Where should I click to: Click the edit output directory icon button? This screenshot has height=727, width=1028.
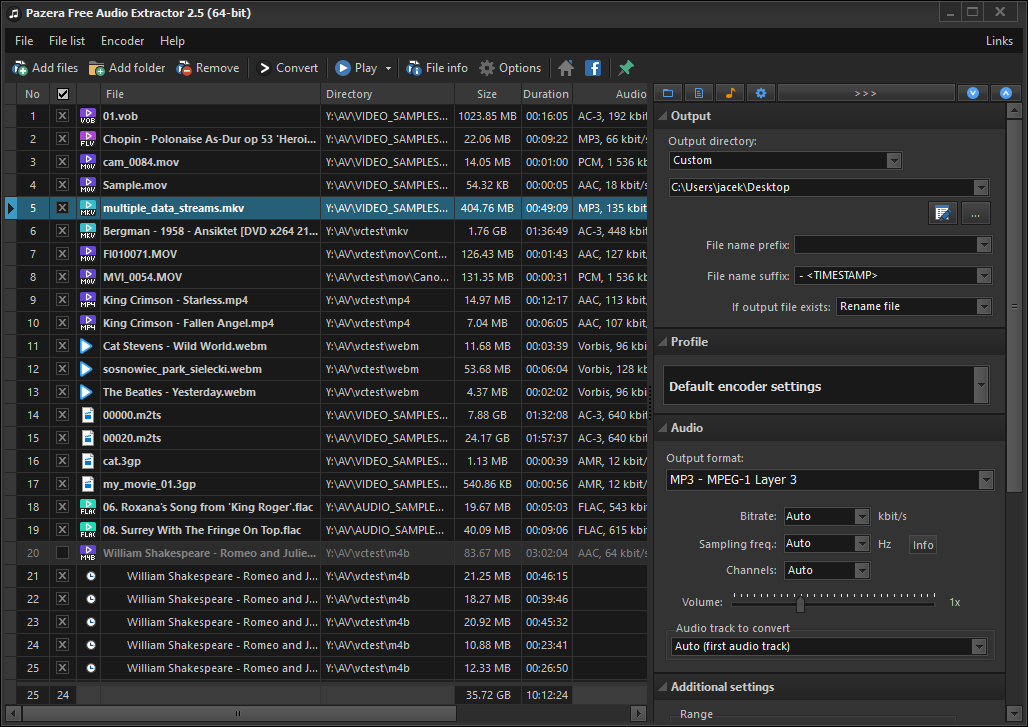943,214
